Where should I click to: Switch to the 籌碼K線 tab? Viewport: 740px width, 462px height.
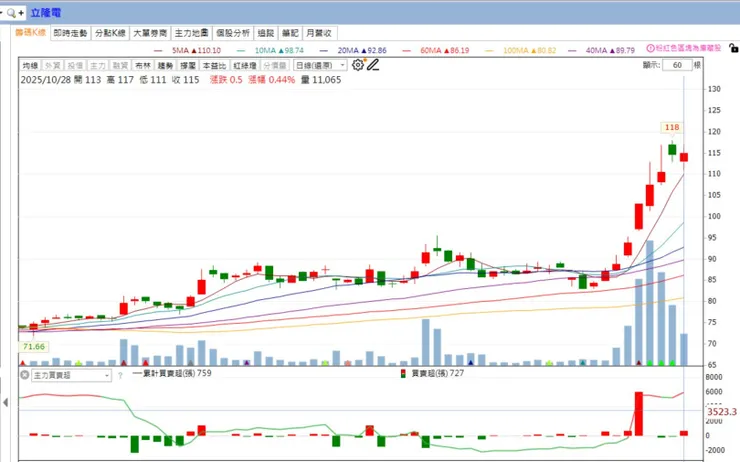click(x=30, y=33)
